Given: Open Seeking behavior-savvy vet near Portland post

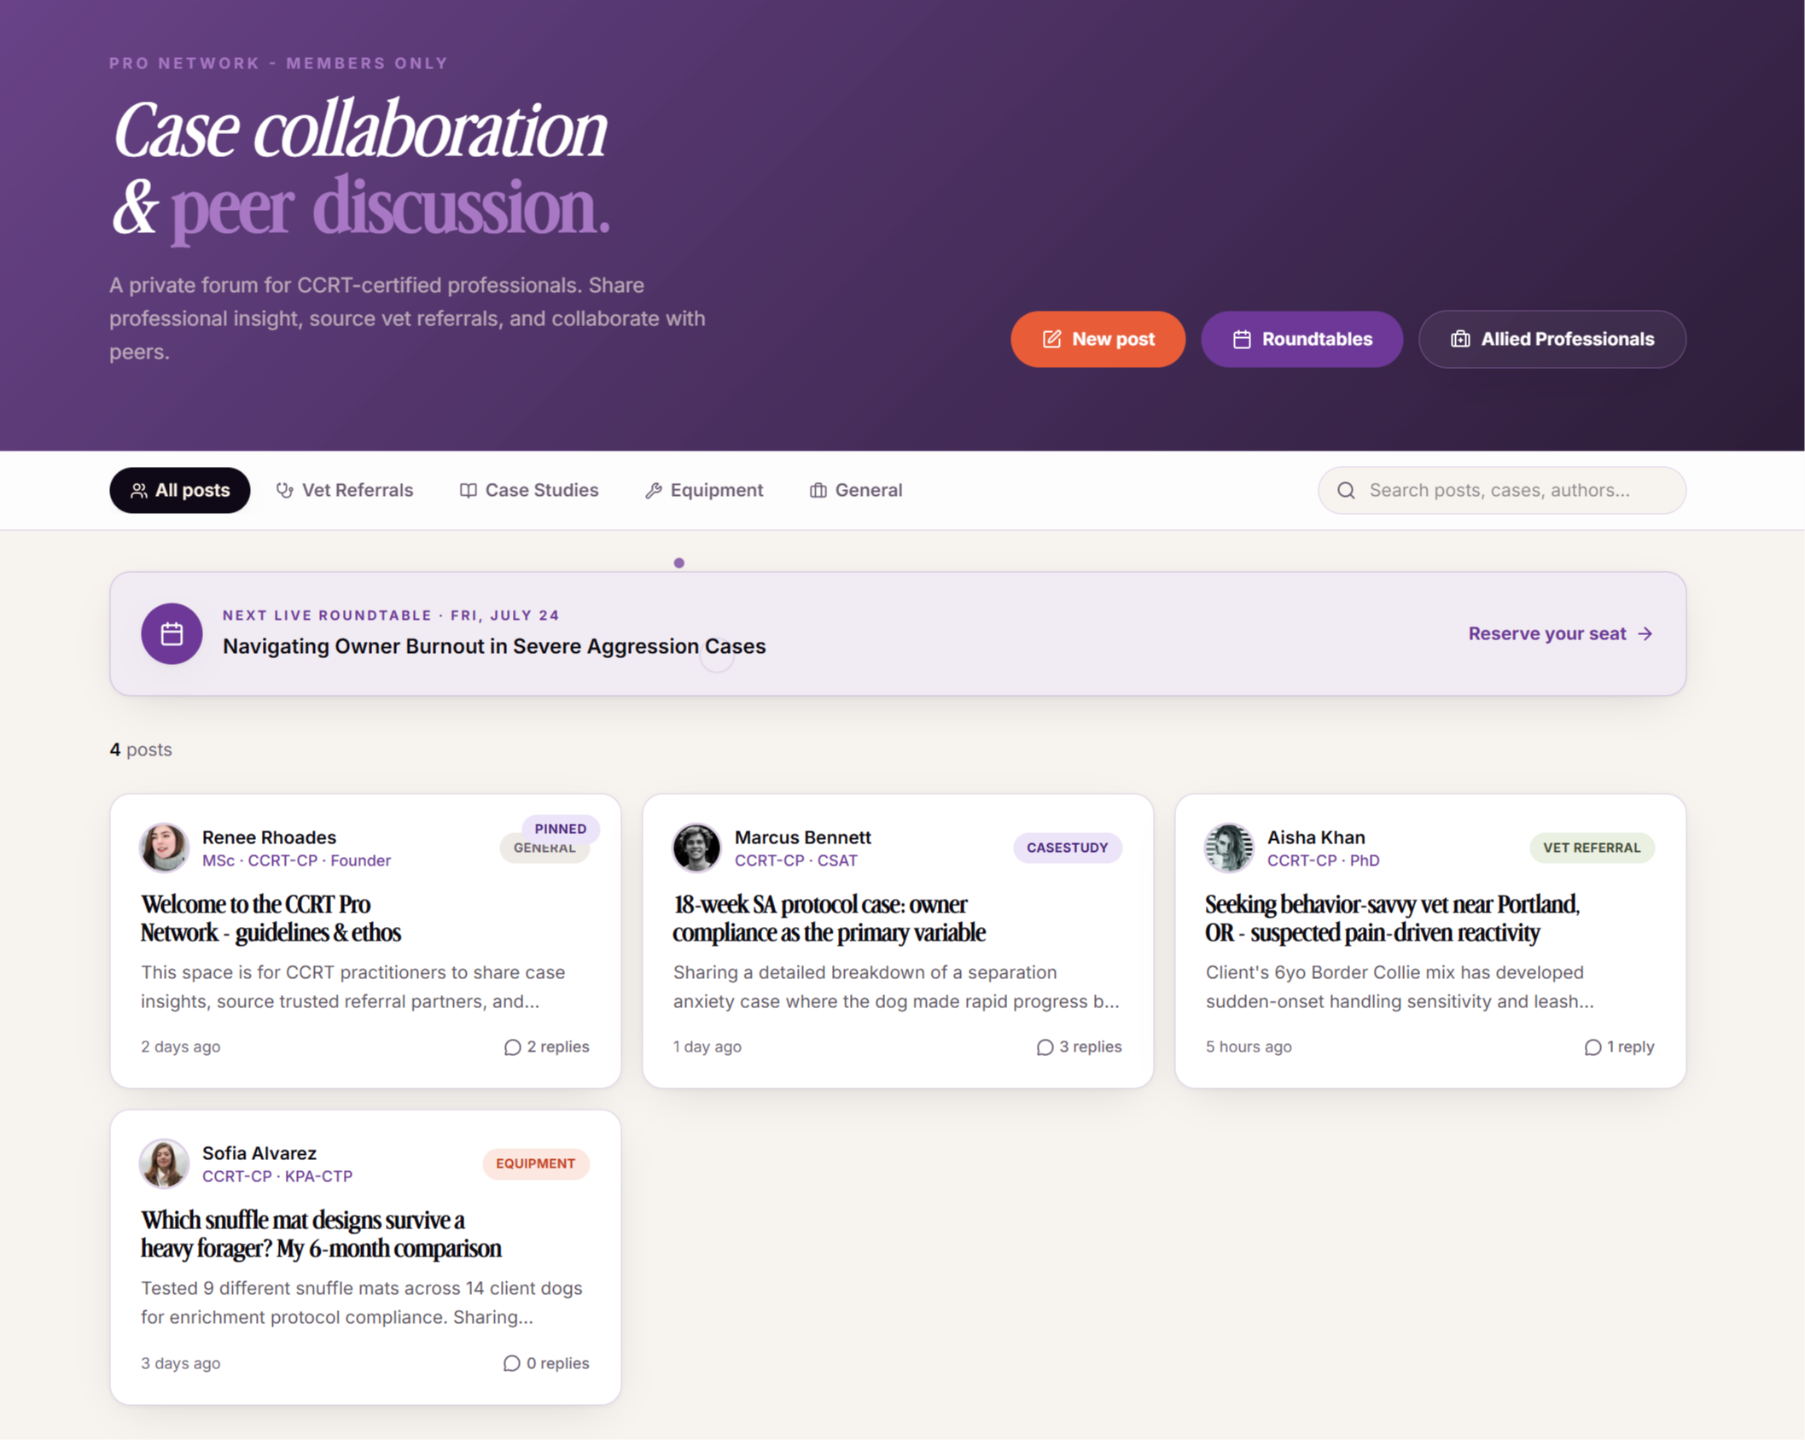Looking at the screenshot, I should [x=1392, y=918].
